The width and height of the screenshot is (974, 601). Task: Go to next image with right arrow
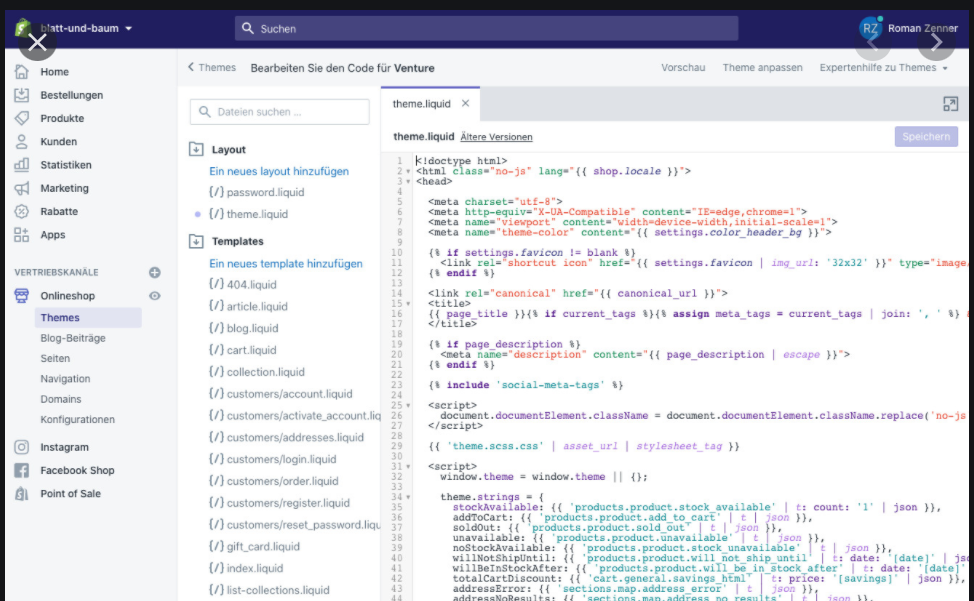[936, 42]
